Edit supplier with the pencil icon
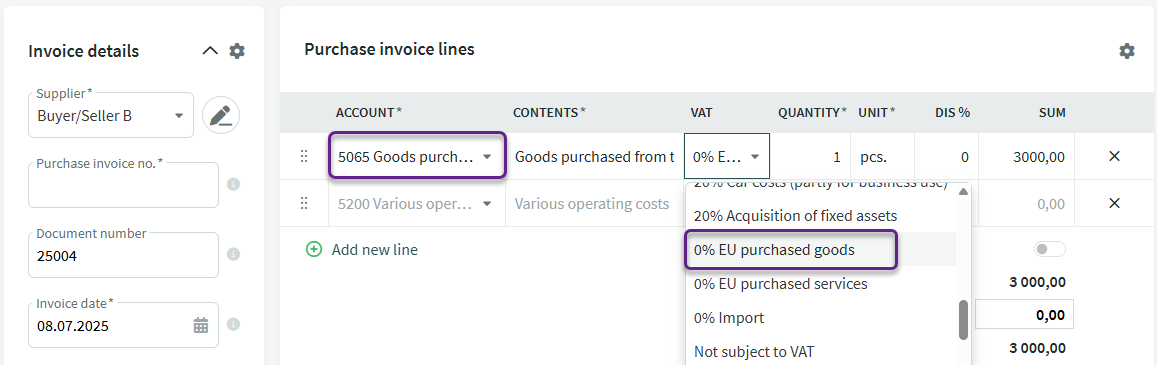Screen dimensions: 1157x365 (x=221, y=116)
